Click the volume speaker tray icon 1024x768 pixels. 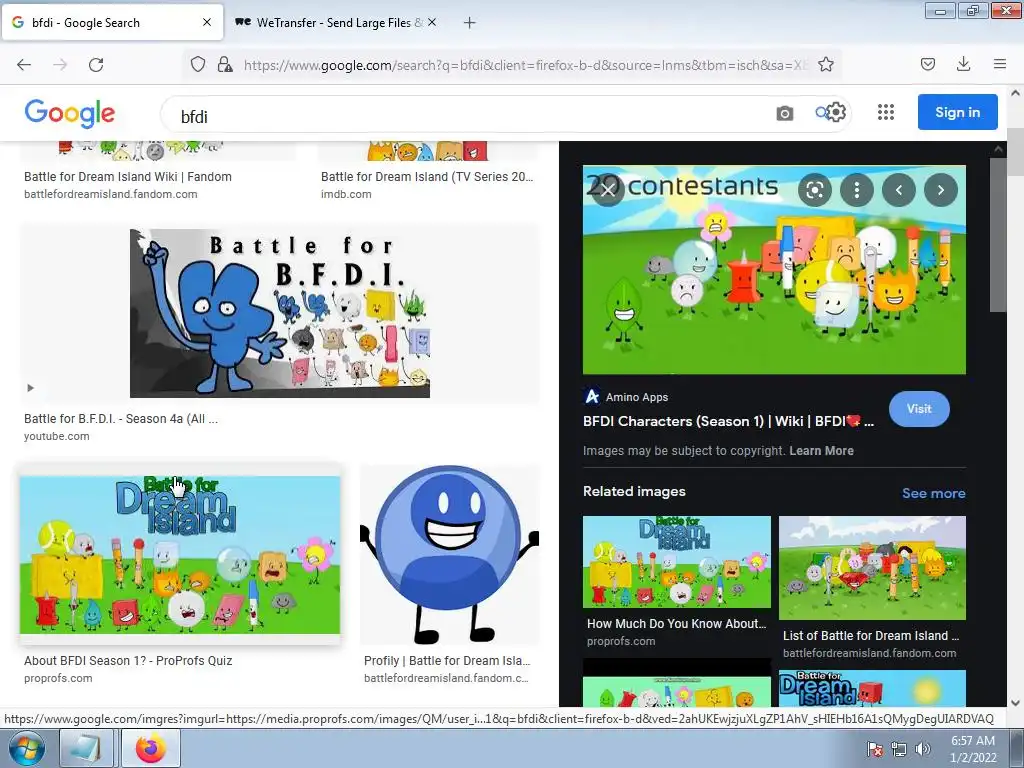(923, 749)
